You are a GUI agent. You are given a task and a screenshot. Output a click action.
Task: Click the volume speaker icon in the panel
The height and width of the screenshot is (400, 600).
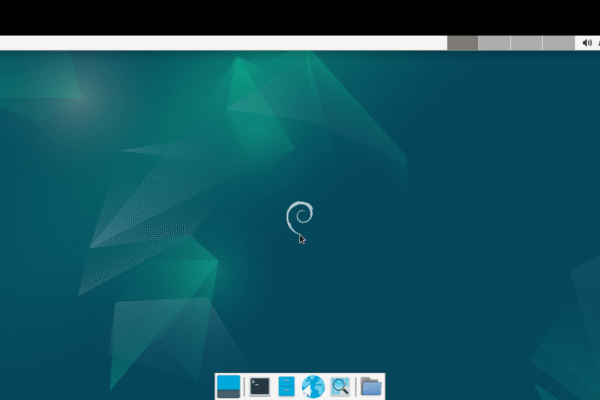coord(587,43)
